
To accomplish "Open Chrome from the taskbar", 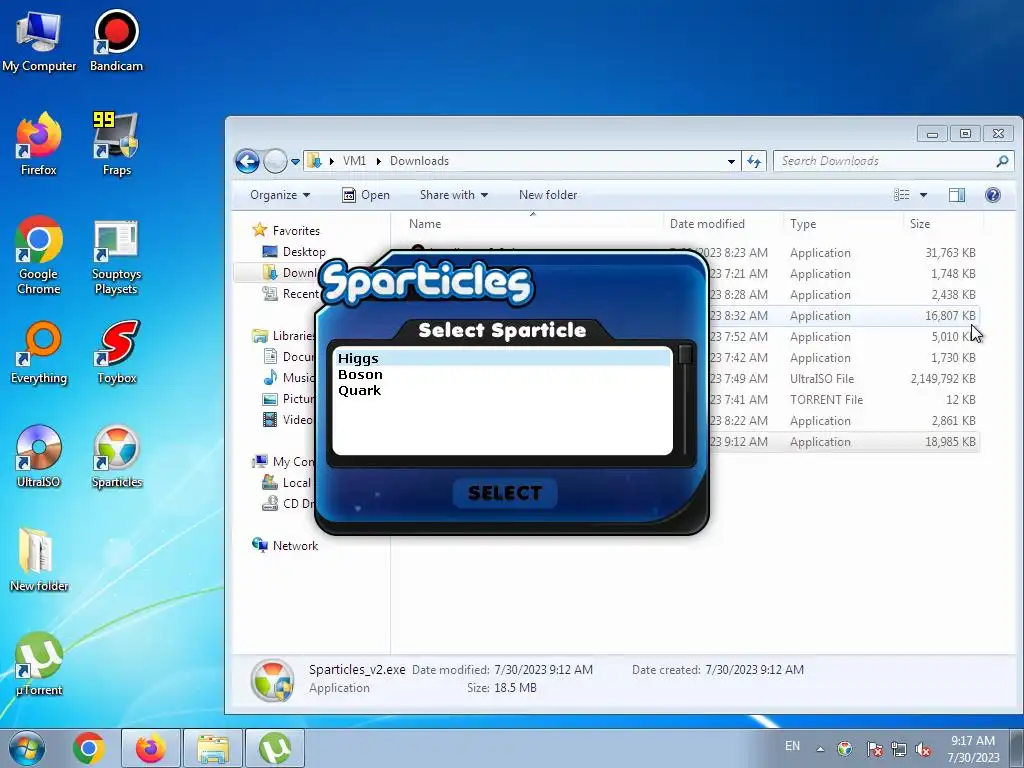I will (x=89, y=748).
